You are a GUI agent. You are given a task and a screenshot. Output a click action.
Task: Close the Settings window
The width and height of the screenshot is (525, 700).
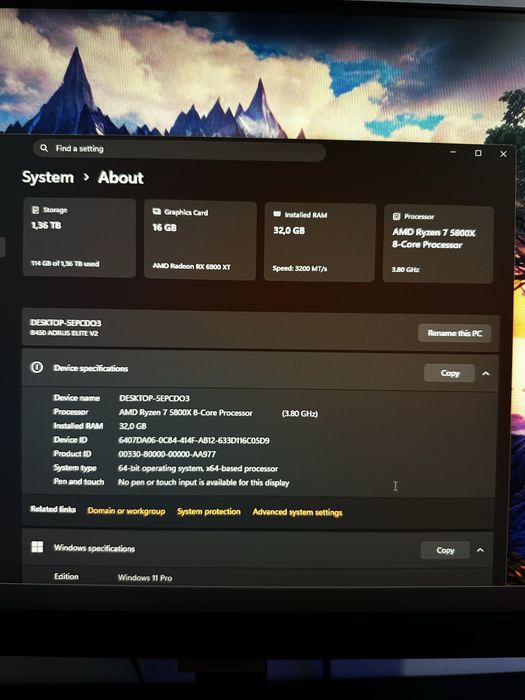click(x=503, y=154)
